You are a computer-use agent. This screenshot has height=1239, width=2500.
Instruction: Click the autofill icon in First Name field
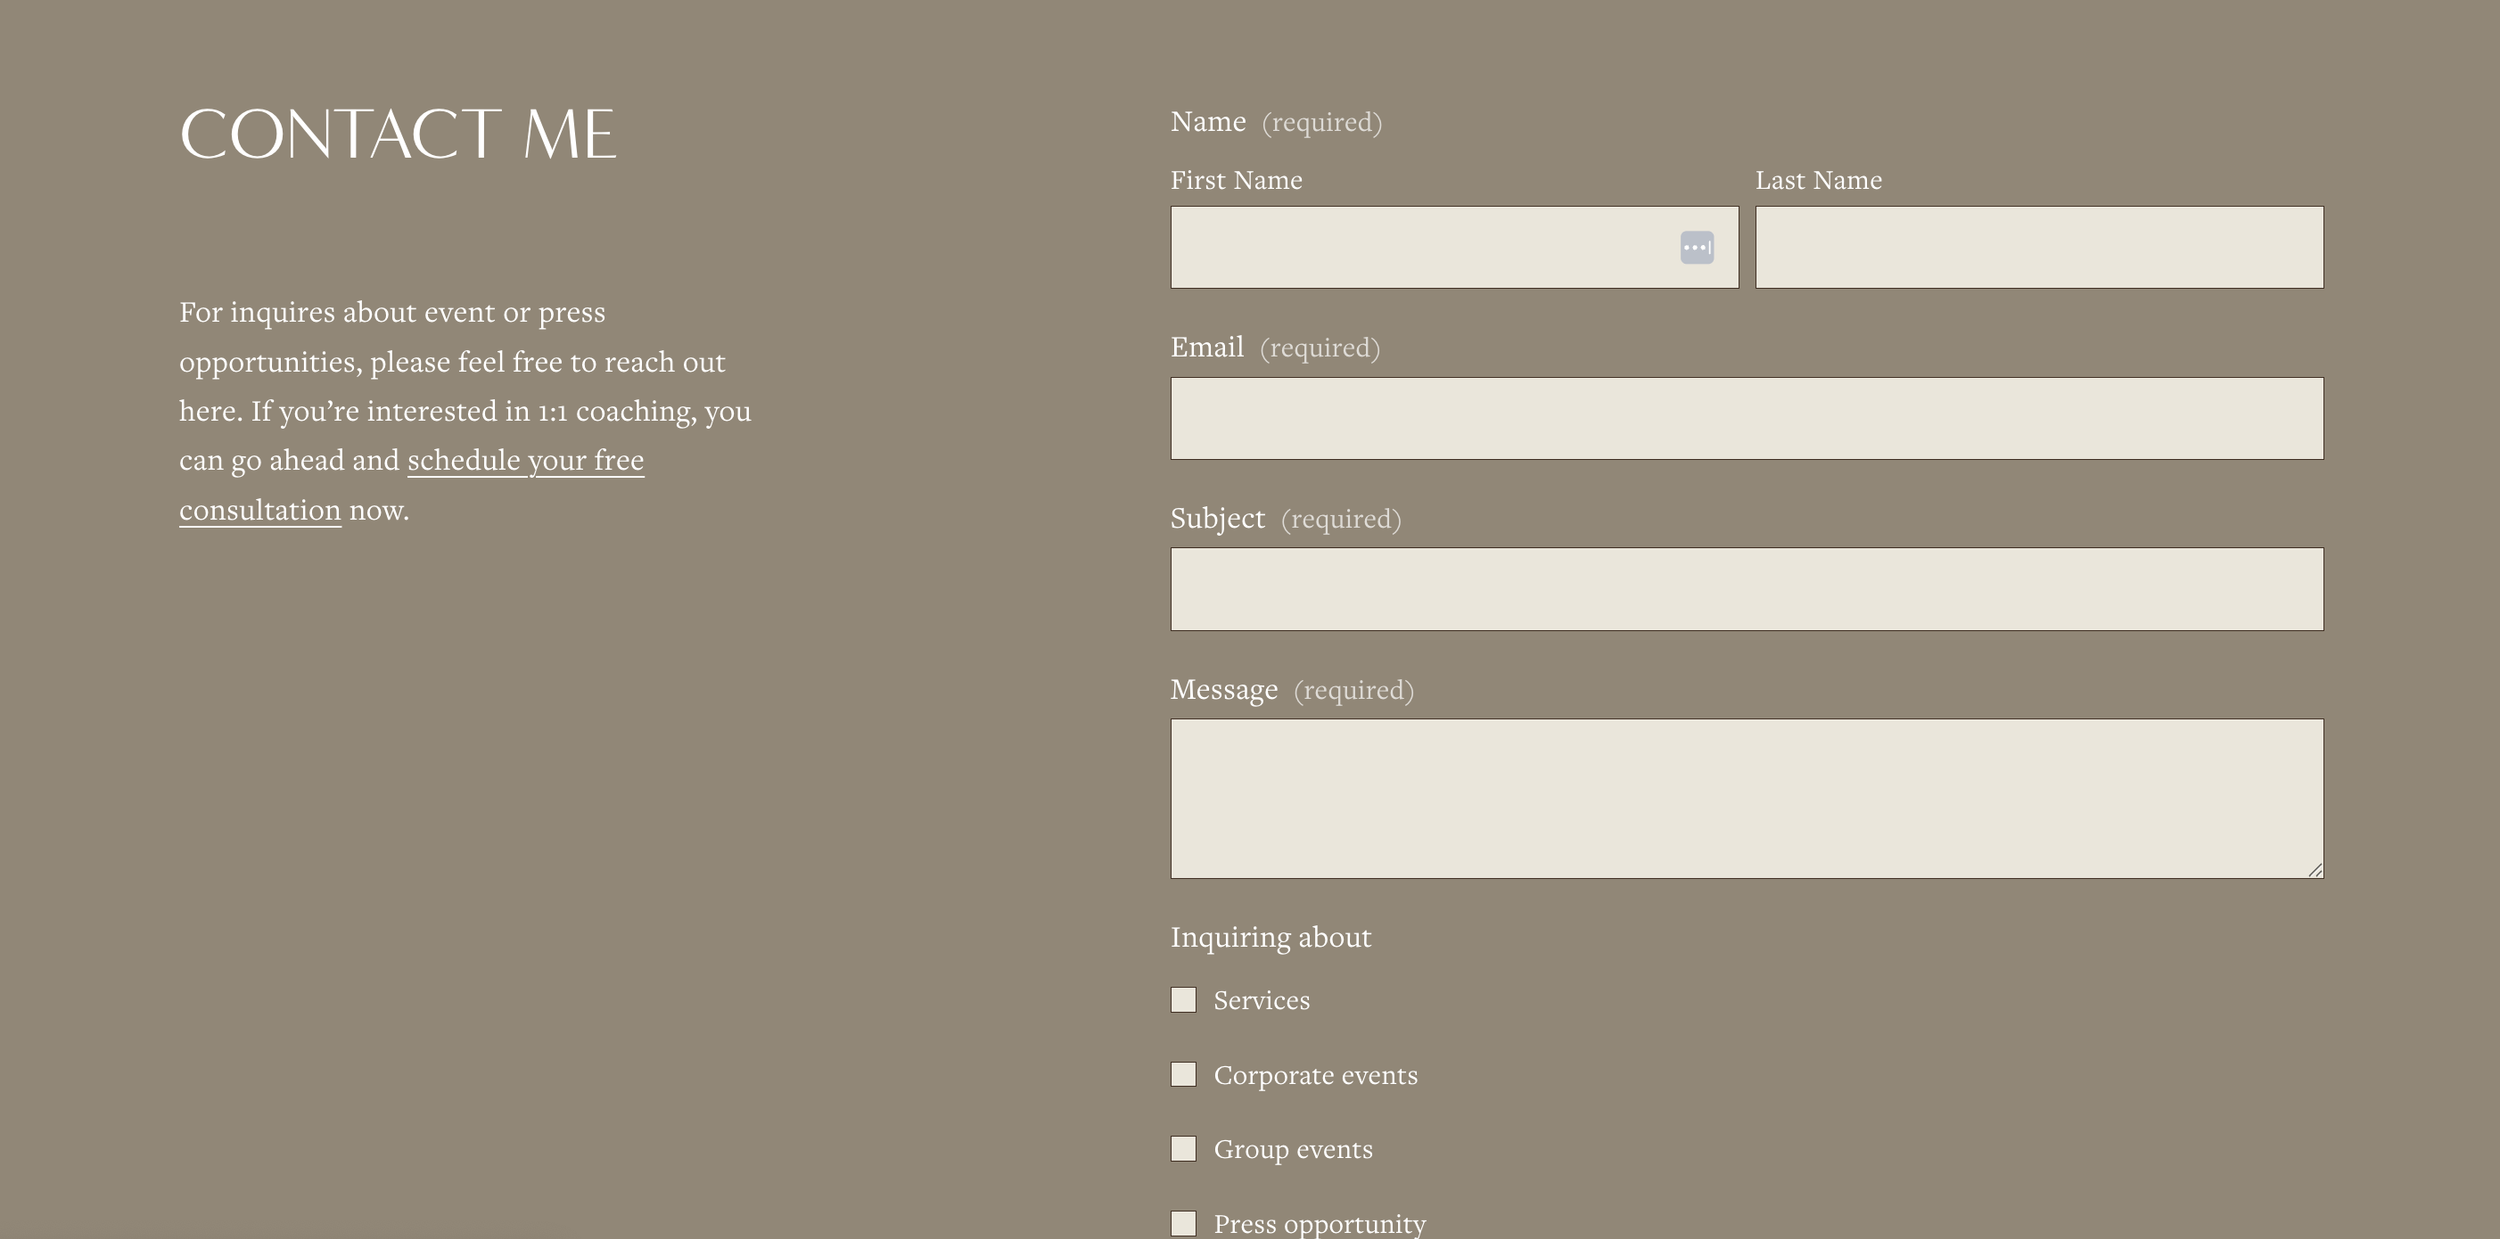[x=1698, y=246]
